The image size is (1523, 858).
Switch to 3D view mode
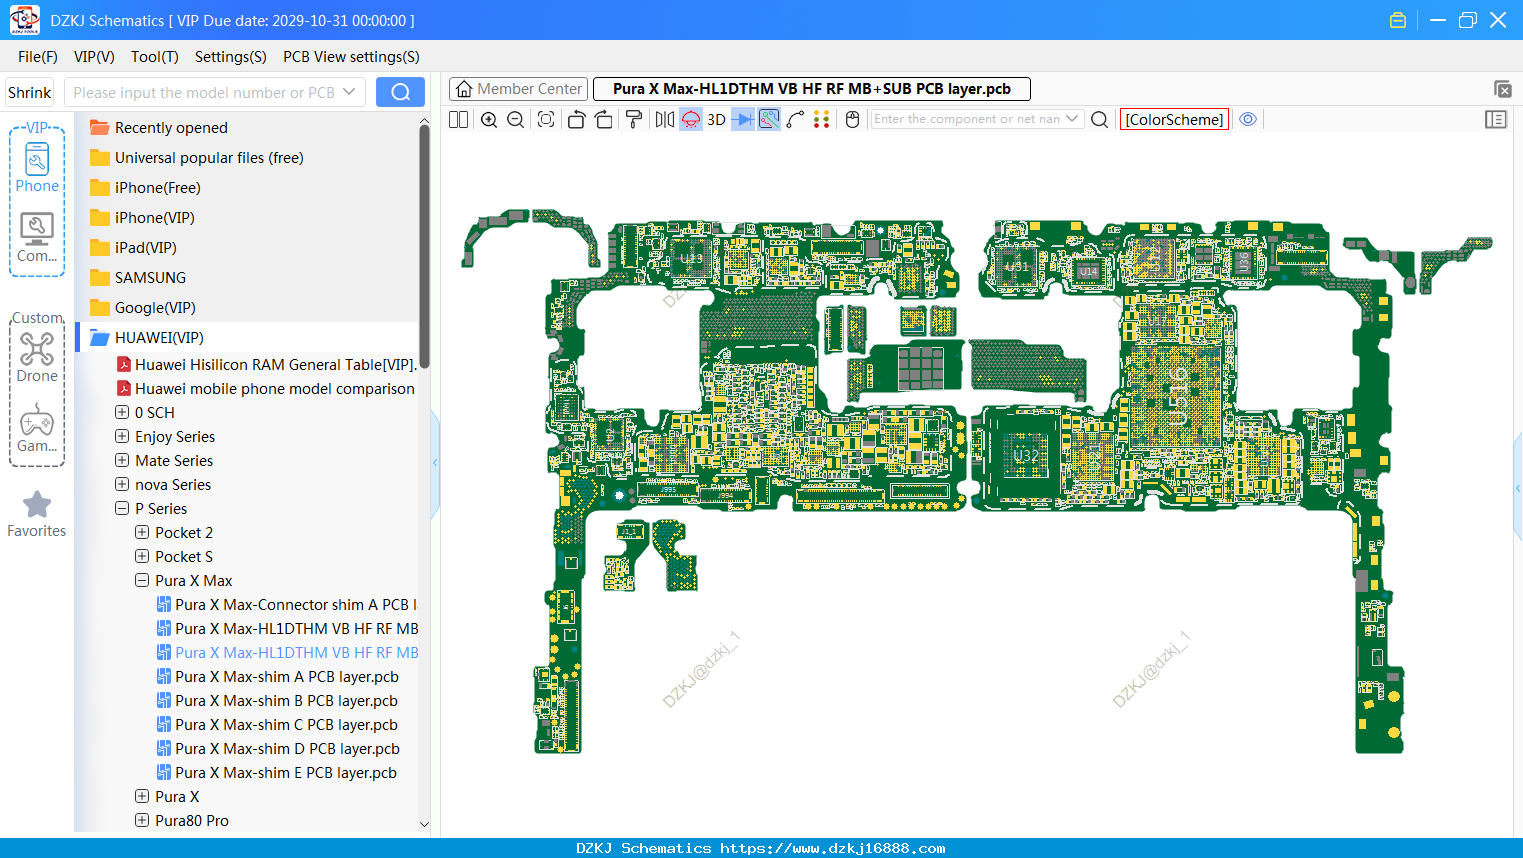pos(716,119)
